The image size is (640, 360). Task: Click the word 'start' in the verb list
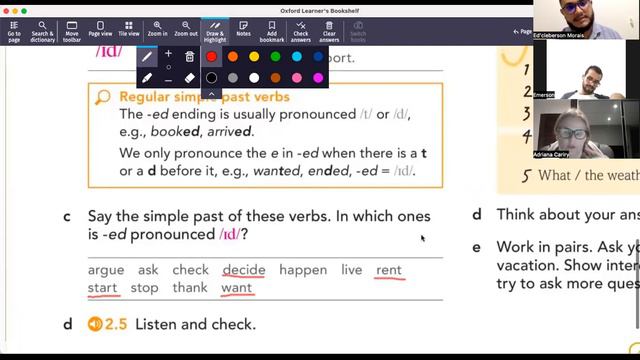coord(102,288)
